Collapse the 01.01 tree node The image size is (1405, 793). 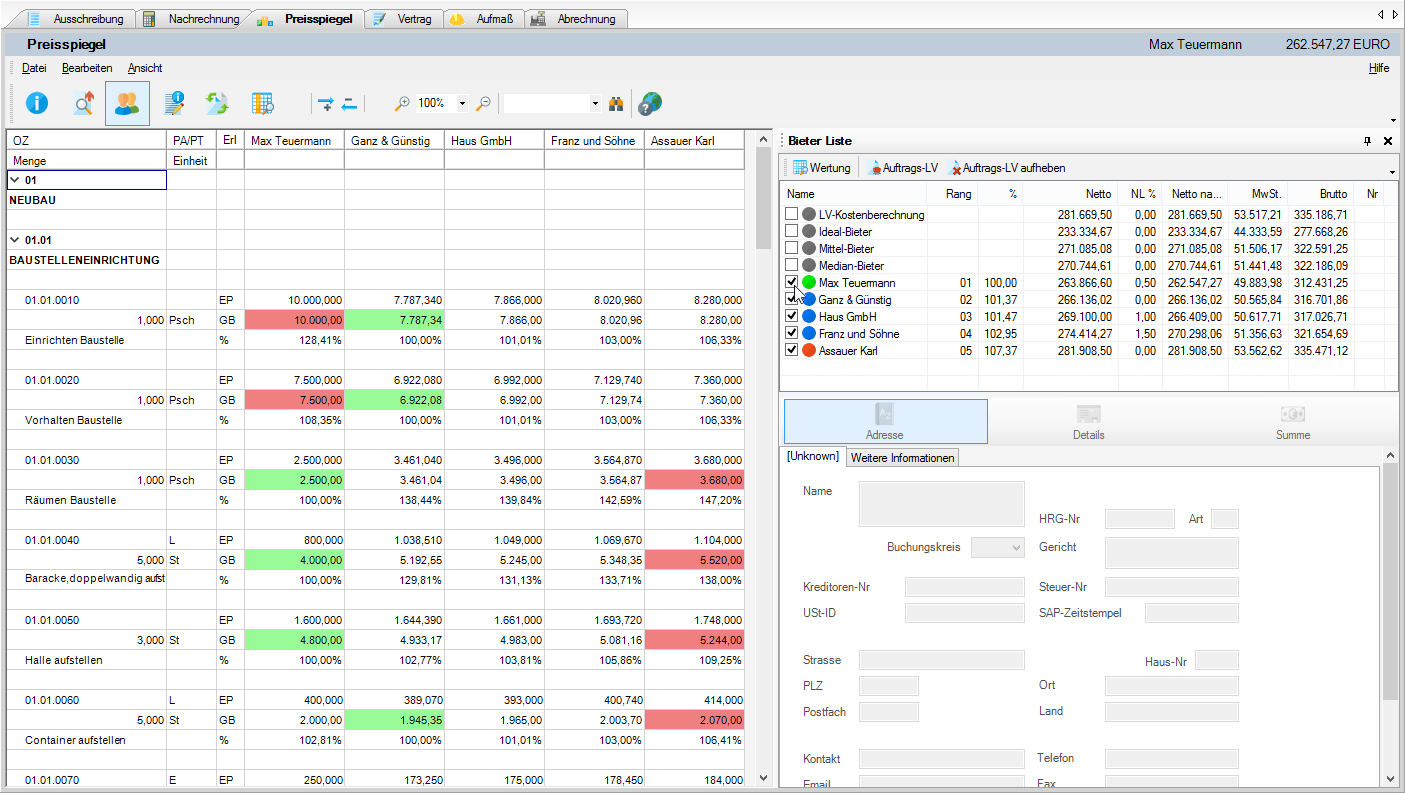tap(15, 240)
